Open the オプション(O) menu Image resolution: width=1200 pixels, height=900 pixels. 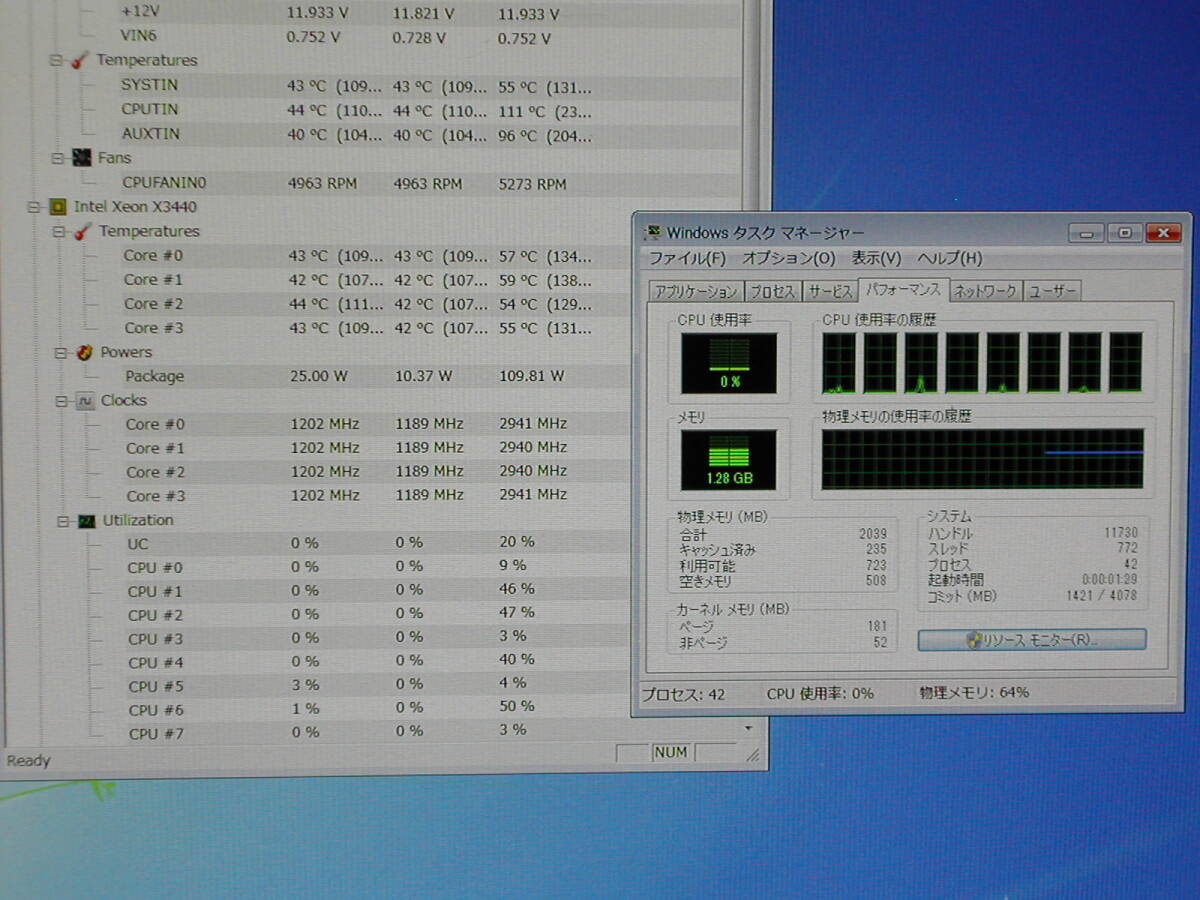(x=789, y=259)
